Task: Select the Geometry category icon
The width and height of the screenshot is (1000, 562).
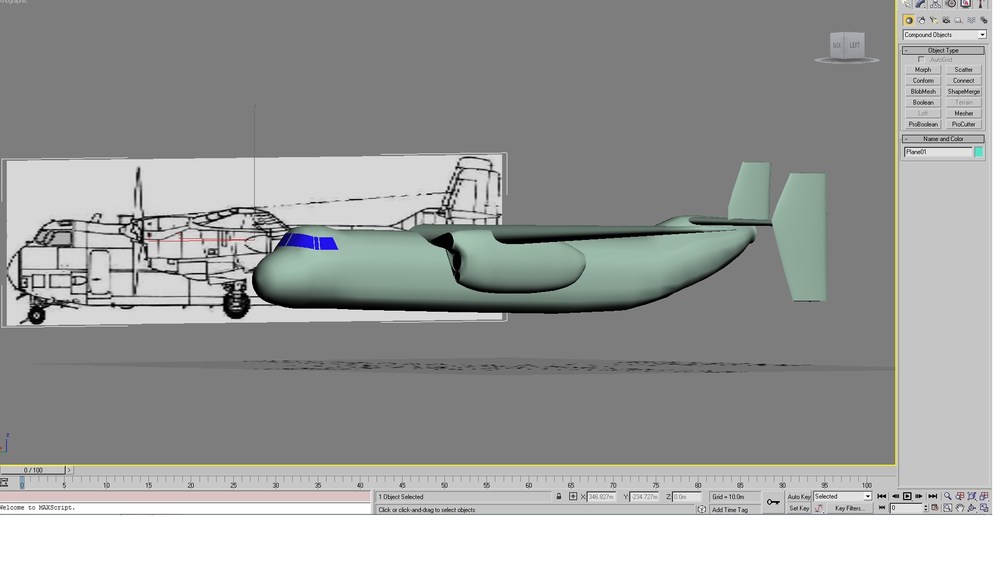Action: 909,20
